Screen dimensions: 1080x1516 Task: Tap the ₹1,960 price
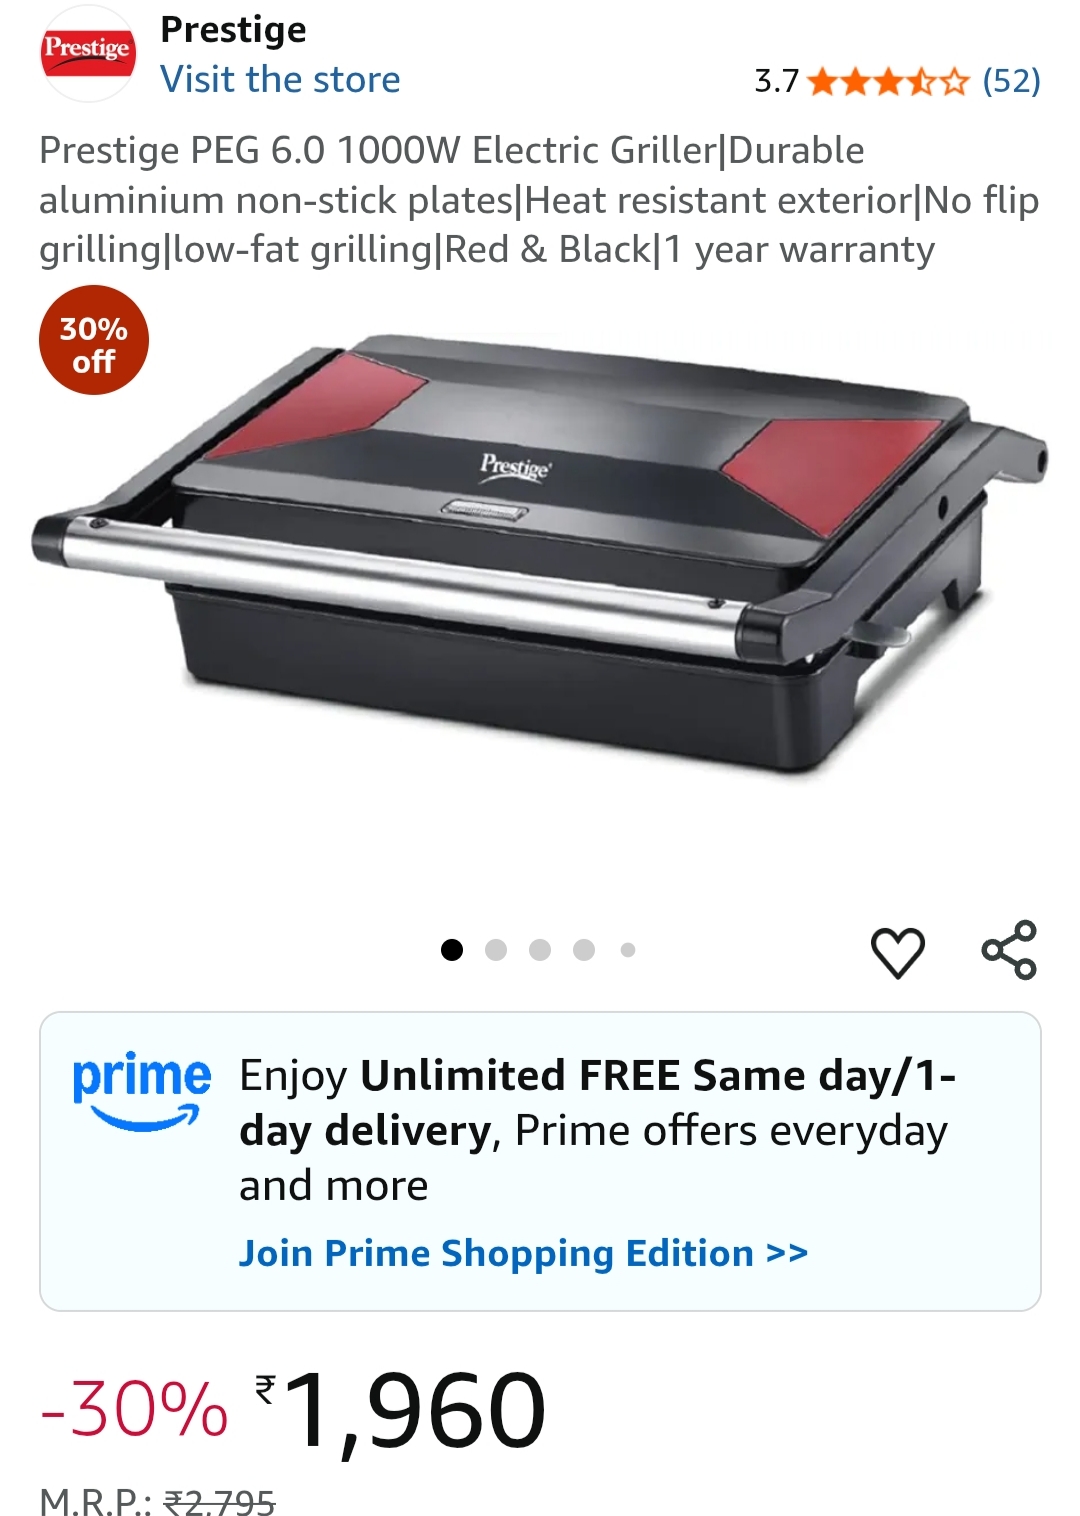pyautogui.click(x=401, y=1410)
